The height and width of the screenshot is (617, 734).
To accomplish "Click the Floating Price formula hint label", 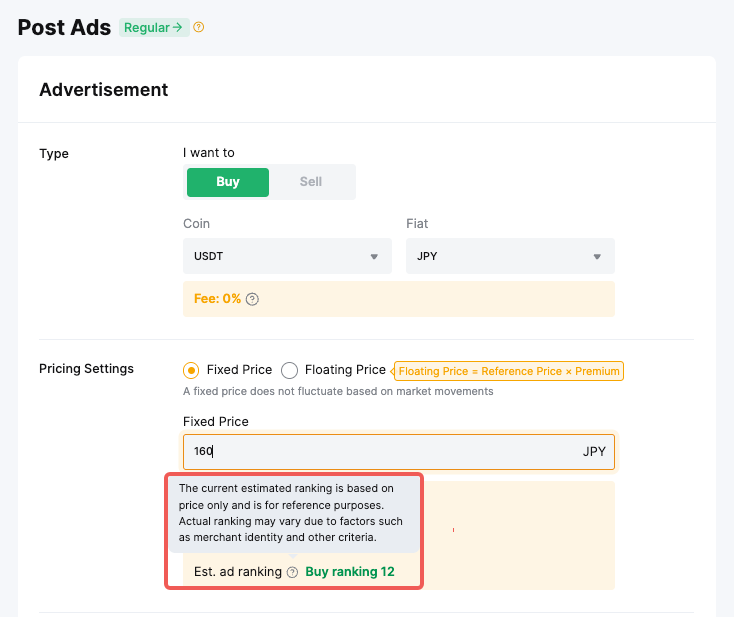I will click(x=509, y=371).
